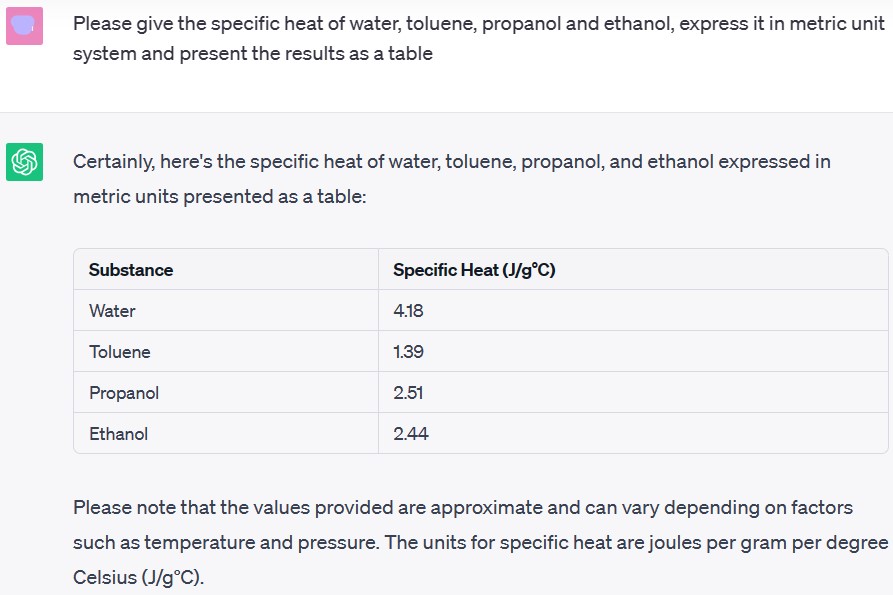Click the user's prompt about specific heat

tap(478, 23)
